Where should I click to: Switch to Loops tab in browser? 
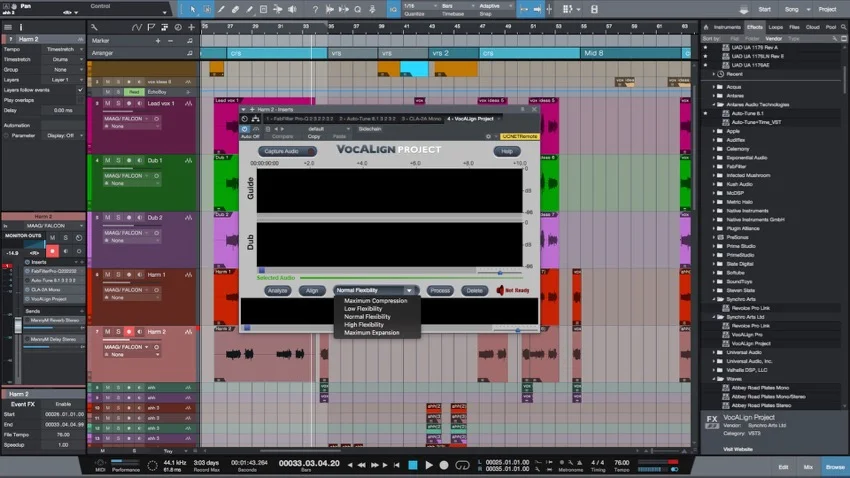[x=776, y=27]
